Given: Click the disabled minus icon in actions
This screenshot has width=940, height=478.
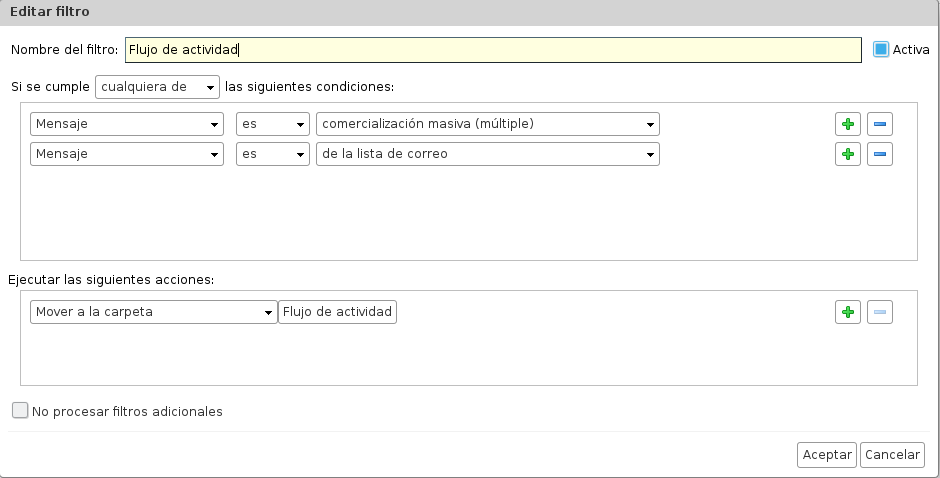Looking at the screenshot, I should 879,312.
